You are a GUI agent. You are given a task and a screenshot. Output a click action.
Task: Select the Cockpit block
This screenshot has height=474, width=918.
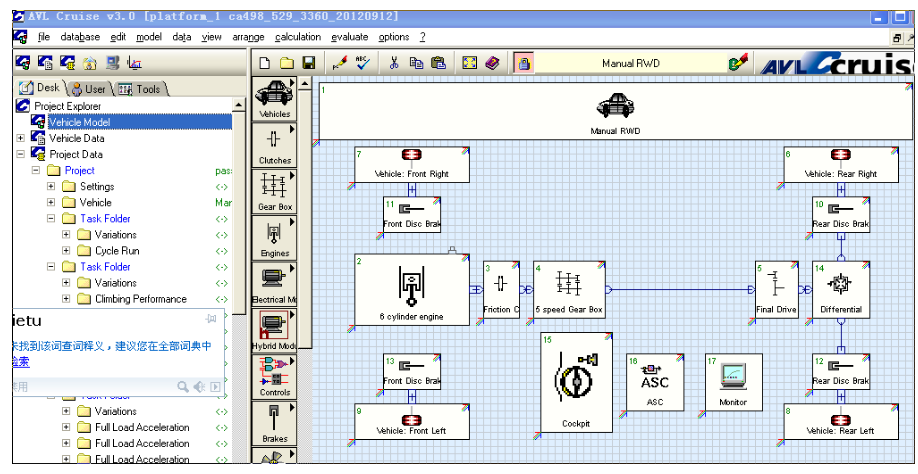pos(576,383)
